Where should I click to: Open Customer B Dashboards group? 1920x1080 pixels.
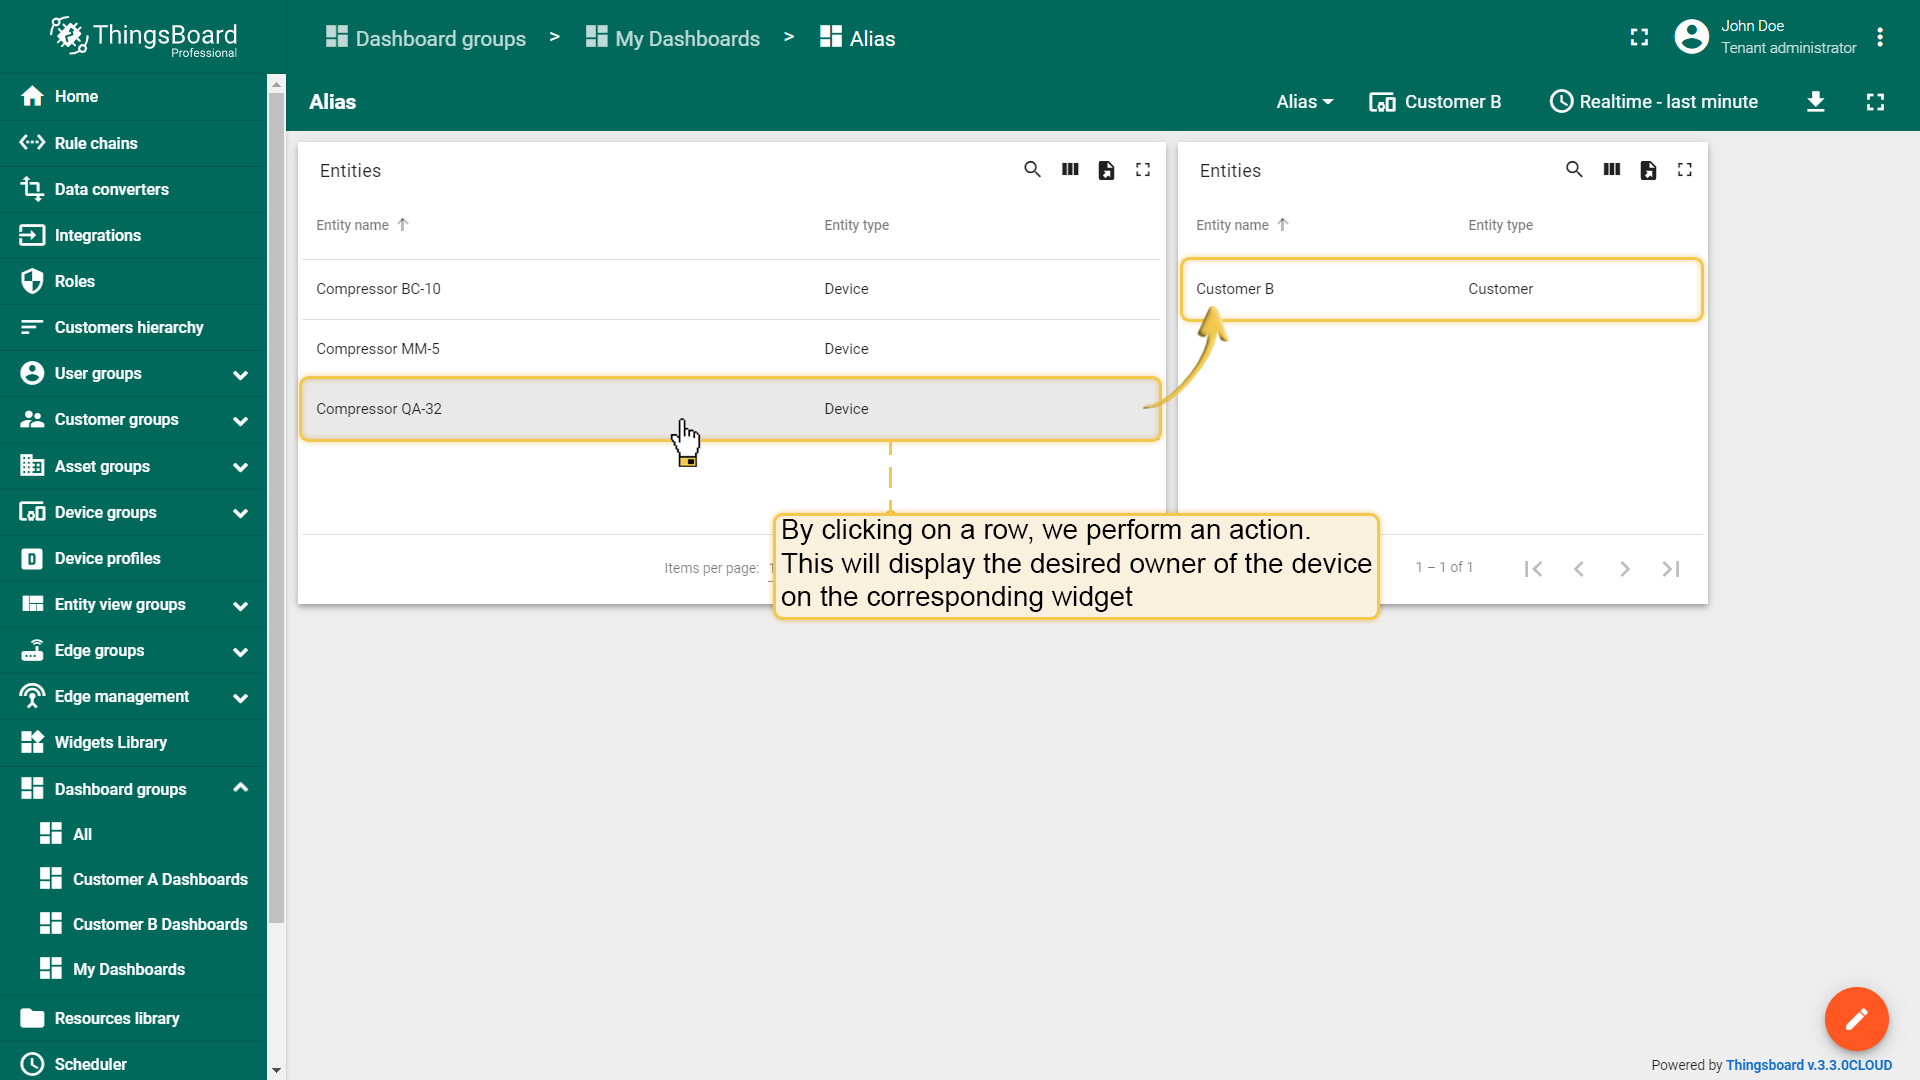click(133, 924)
